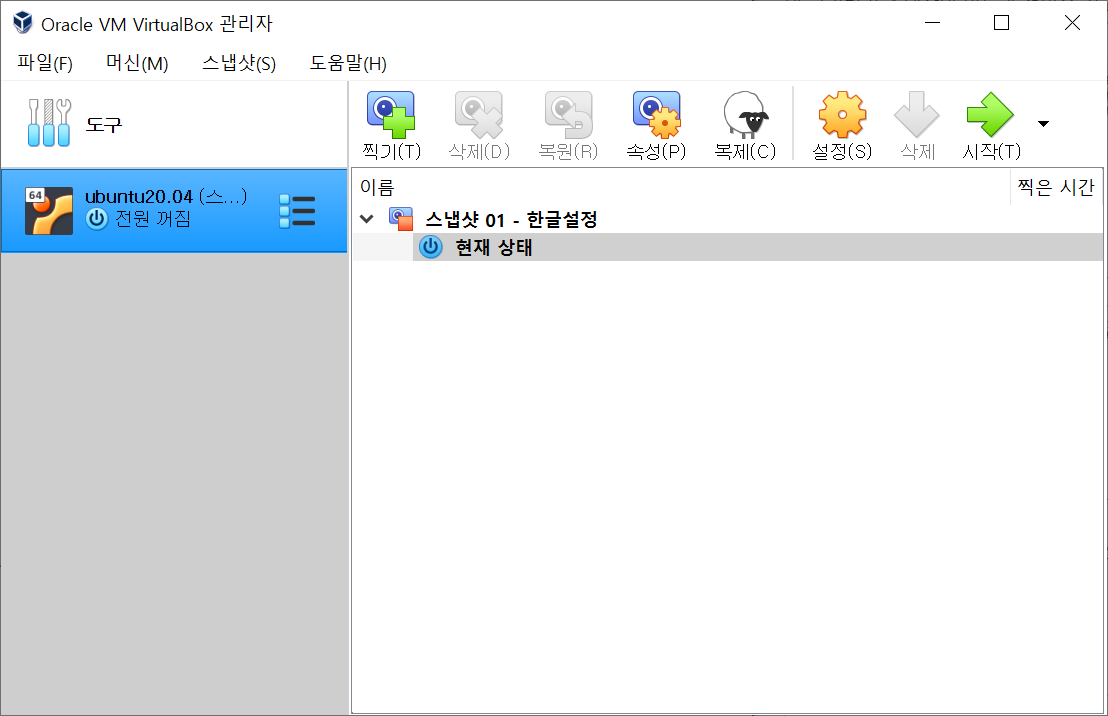Open VM settings with 설정(S) gear
This screenshot has width=1108, height=716.
tap(842, 125)
